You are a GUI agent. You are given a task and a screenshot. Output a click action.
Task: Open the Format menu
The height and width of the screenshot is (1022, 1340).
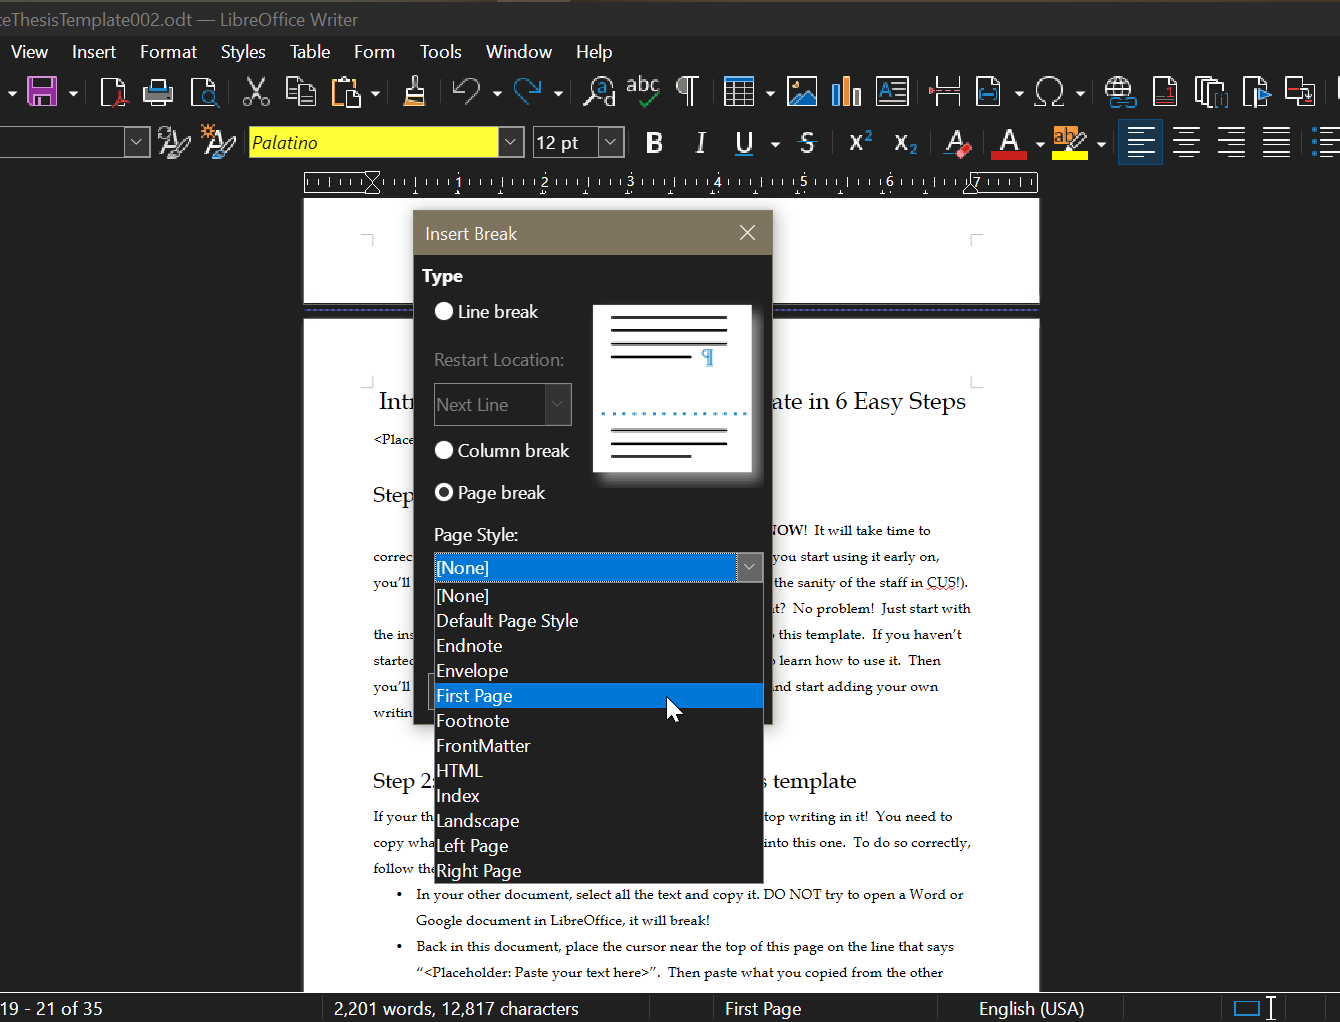pyautogui.click(x=168, y=52)
